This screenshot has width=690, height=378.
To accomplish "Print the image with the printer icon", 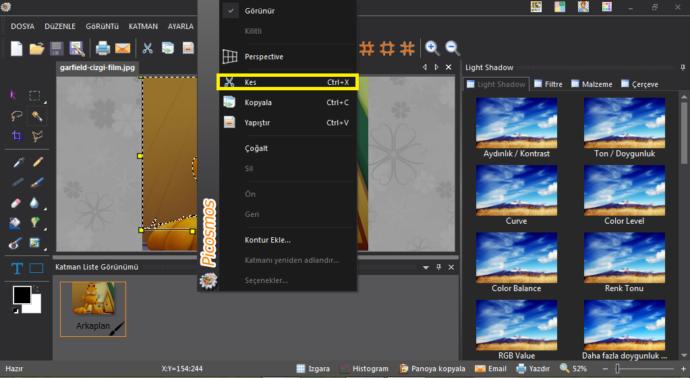I will pyautogui.click(x=103, y=48).
